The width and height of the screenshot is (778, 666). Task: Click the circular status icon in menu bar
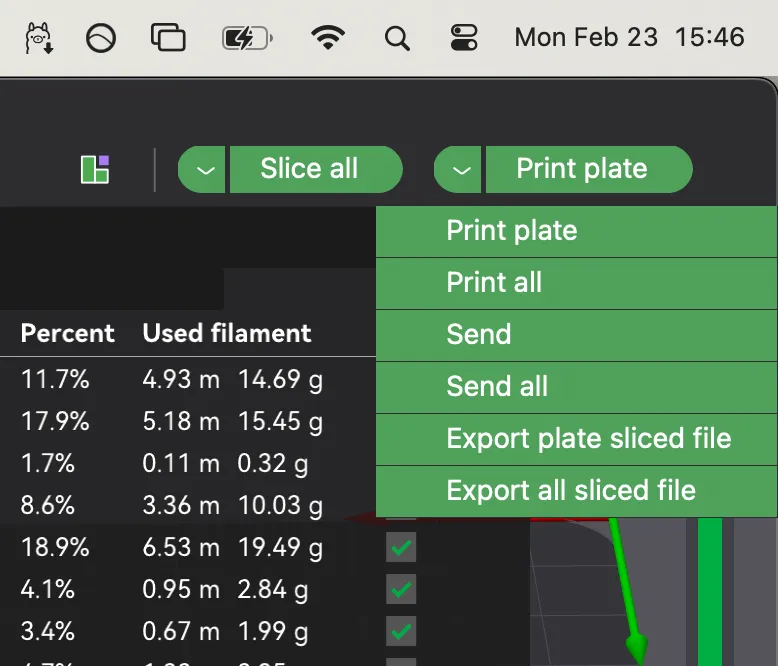point(101,38)
